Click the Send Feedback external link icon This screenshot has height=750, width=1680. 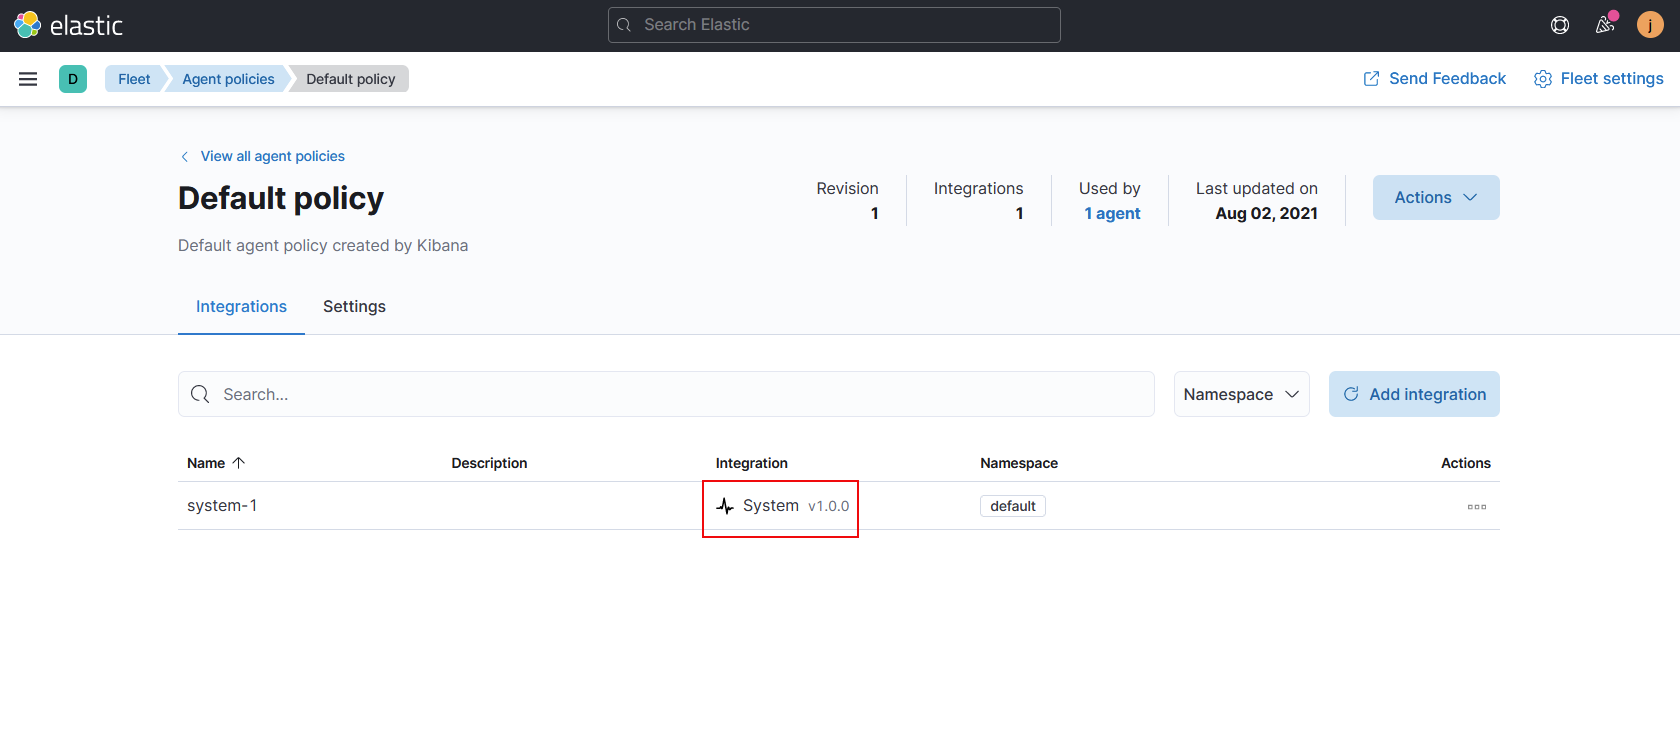pyautogui.click(x=1372, y=79)
